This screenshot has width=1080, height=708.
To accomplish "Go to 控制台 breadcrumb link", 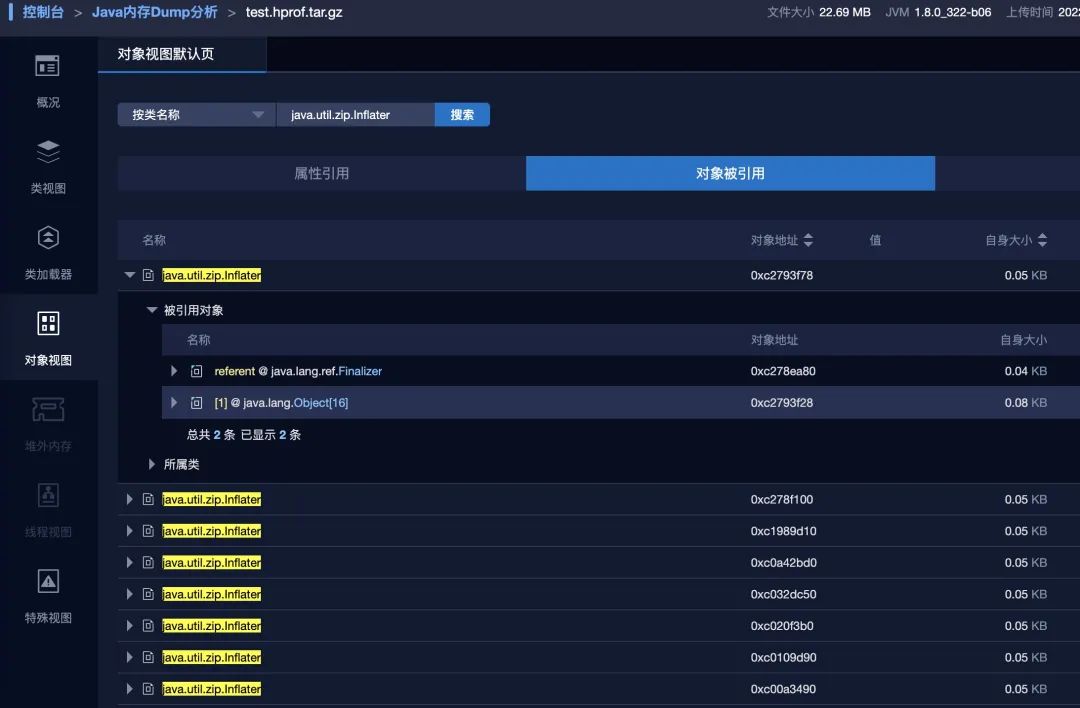I will point(43,12).
